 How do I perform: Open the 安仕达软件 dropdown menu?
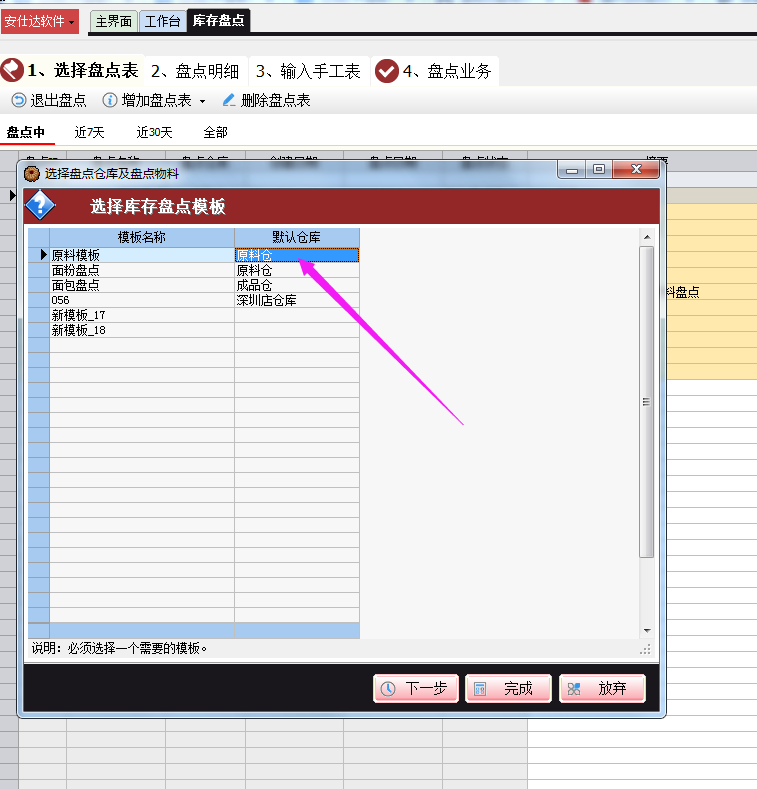coord(40,22)
